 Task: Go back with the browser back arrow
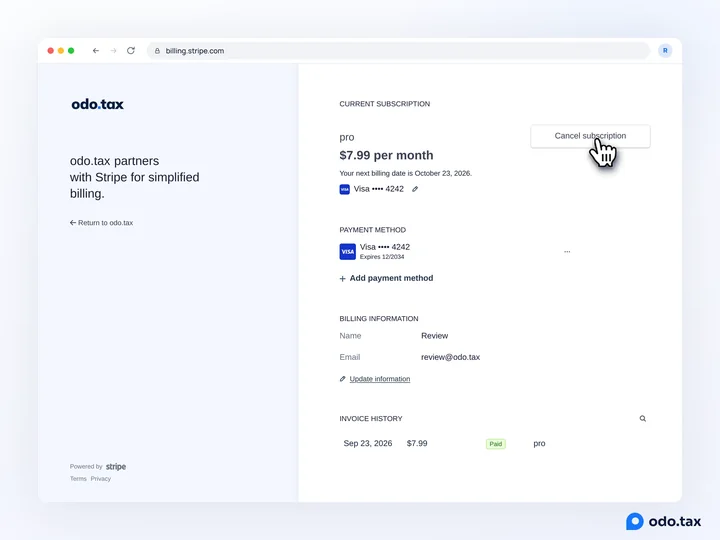click(96, 51)
